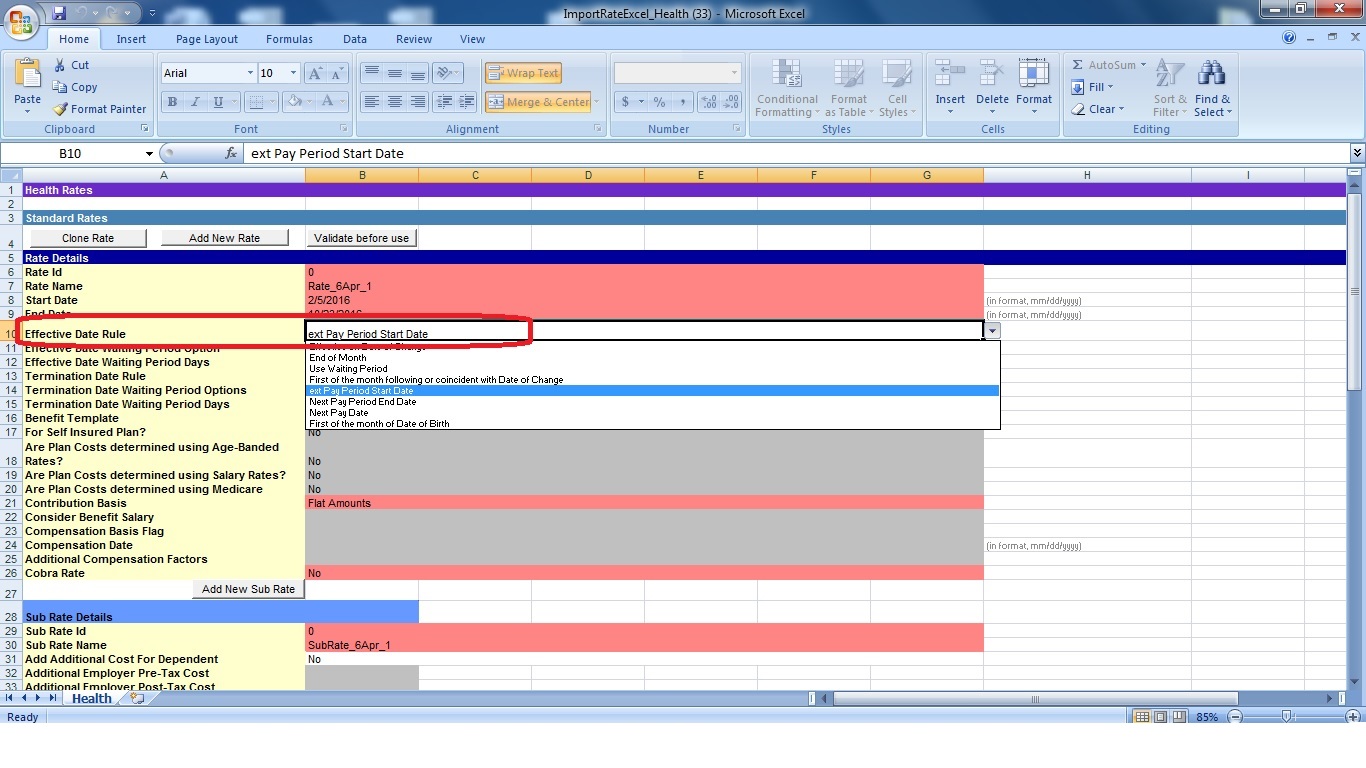Click inside the Name Box showing B10
The width and height of the screenshot is (1366, 768).
pyautogui.click(x=70, y=153)
